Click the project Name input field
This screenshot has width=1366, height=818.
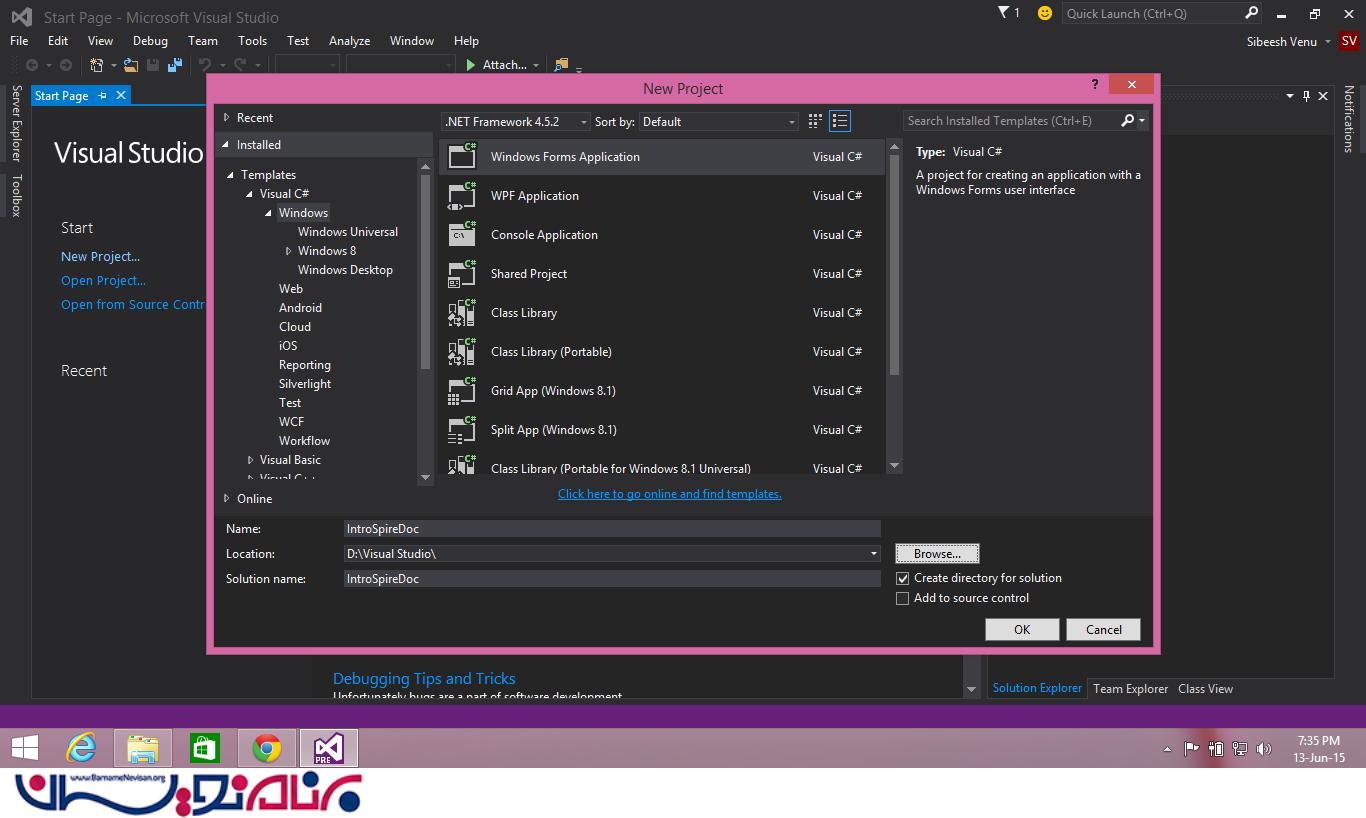611,529
